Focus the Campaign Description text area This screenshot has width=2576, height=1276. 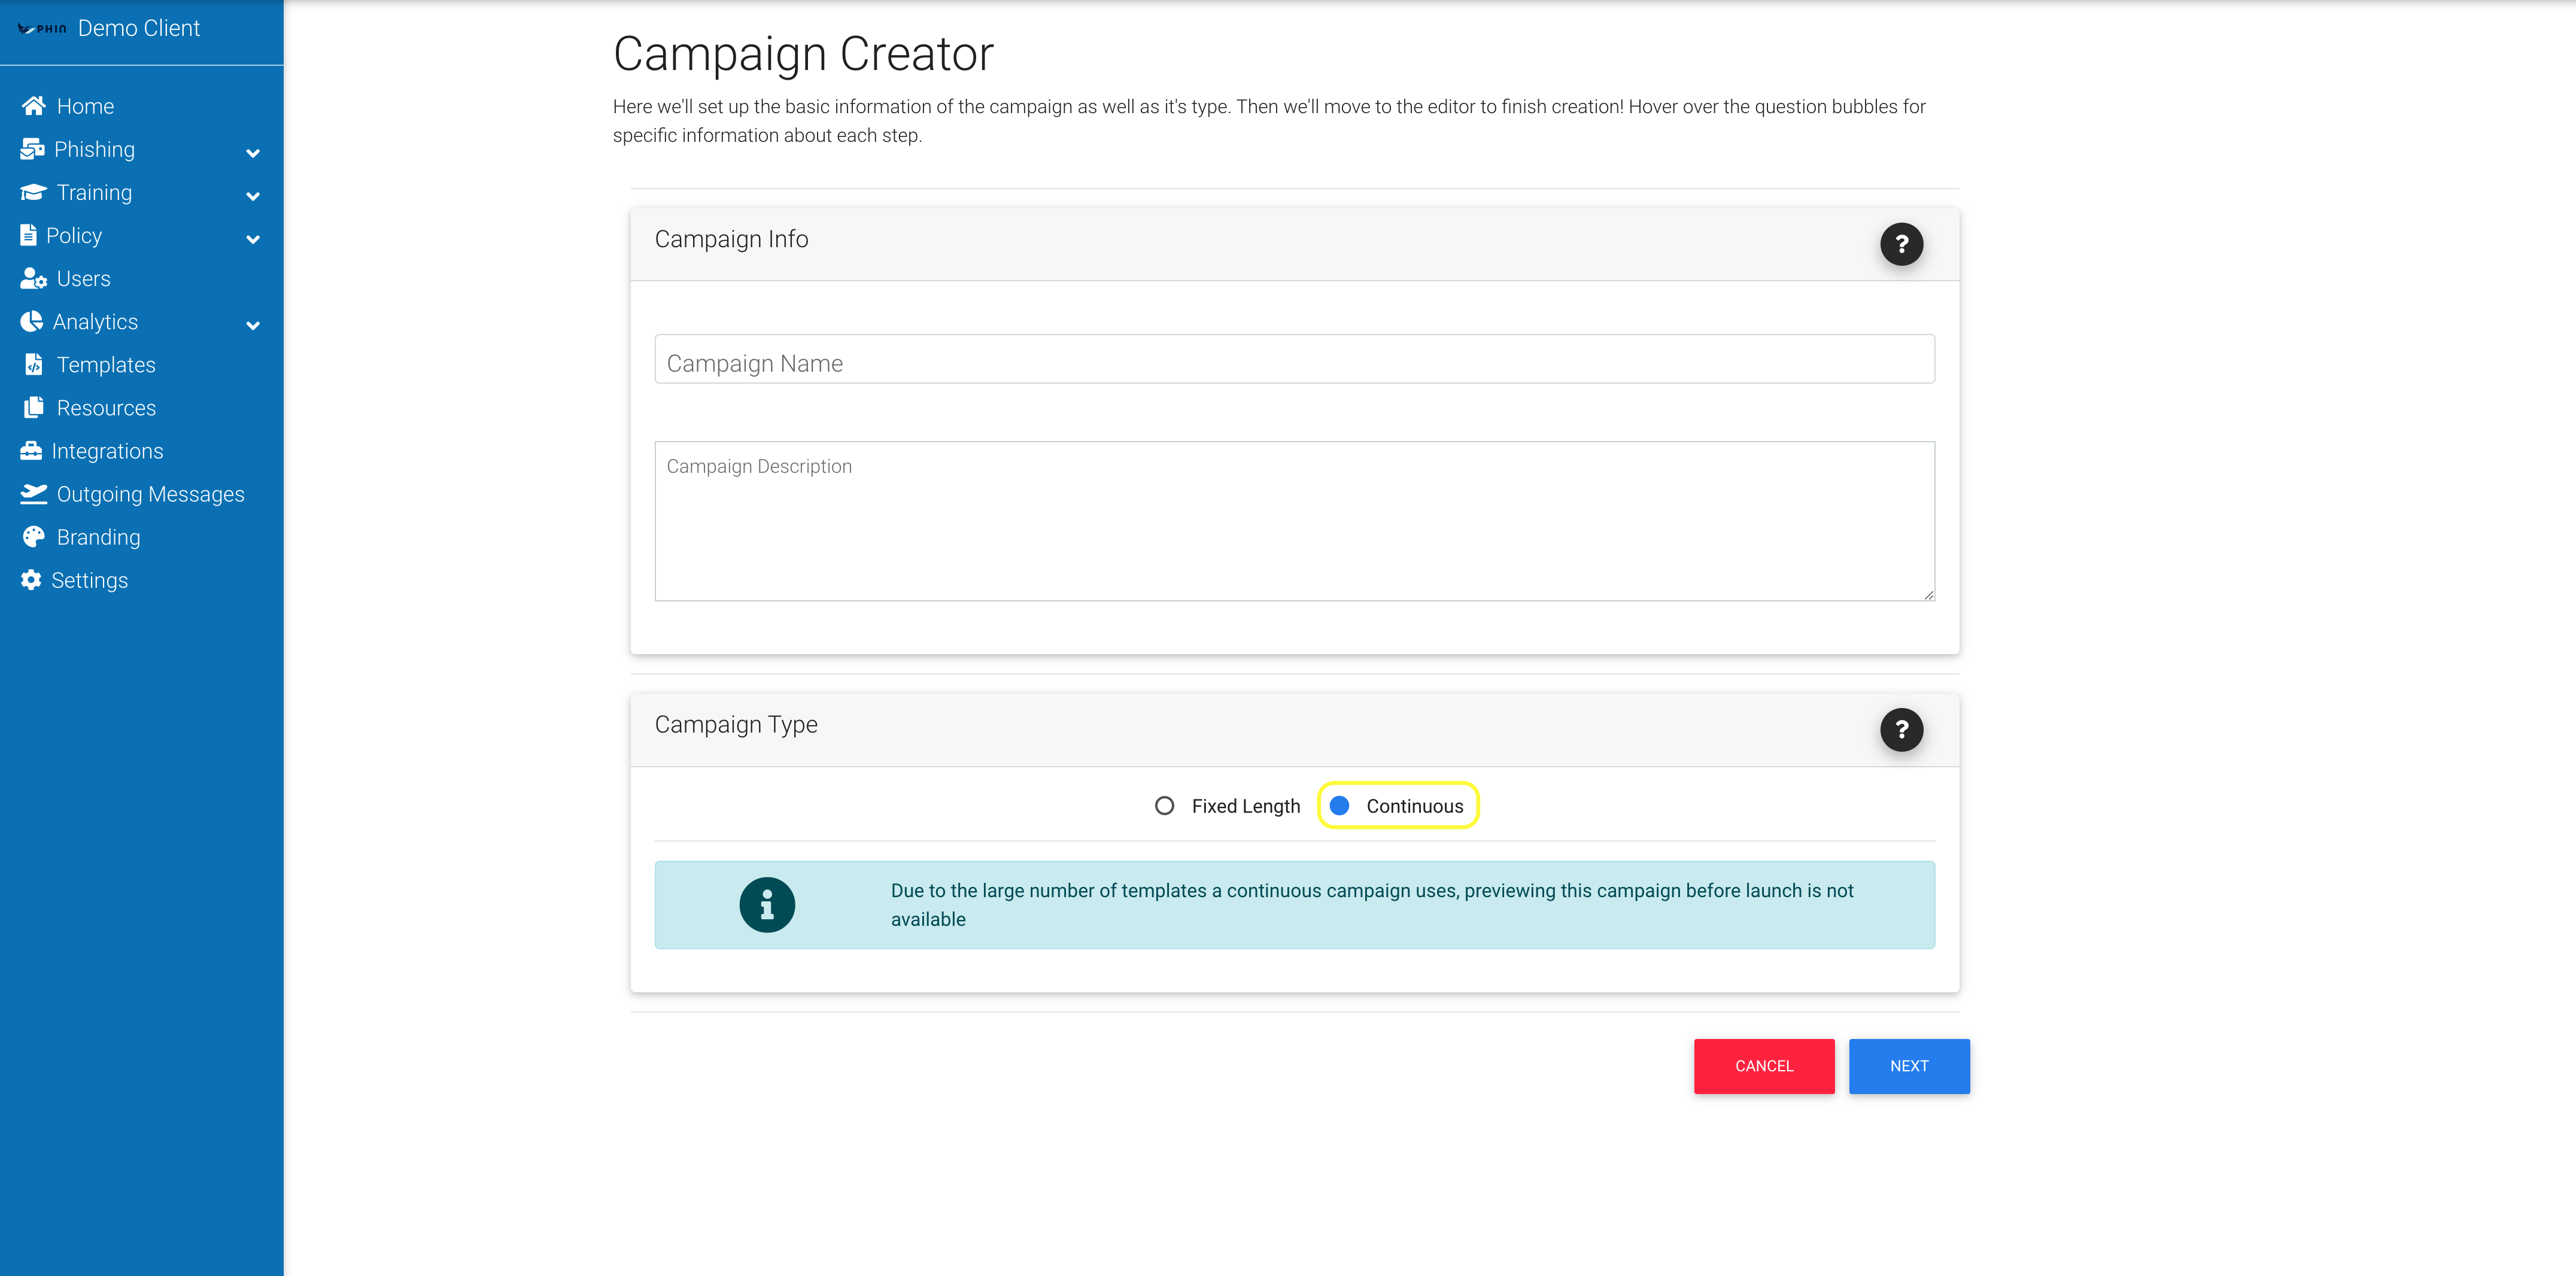pos(1294,521)
